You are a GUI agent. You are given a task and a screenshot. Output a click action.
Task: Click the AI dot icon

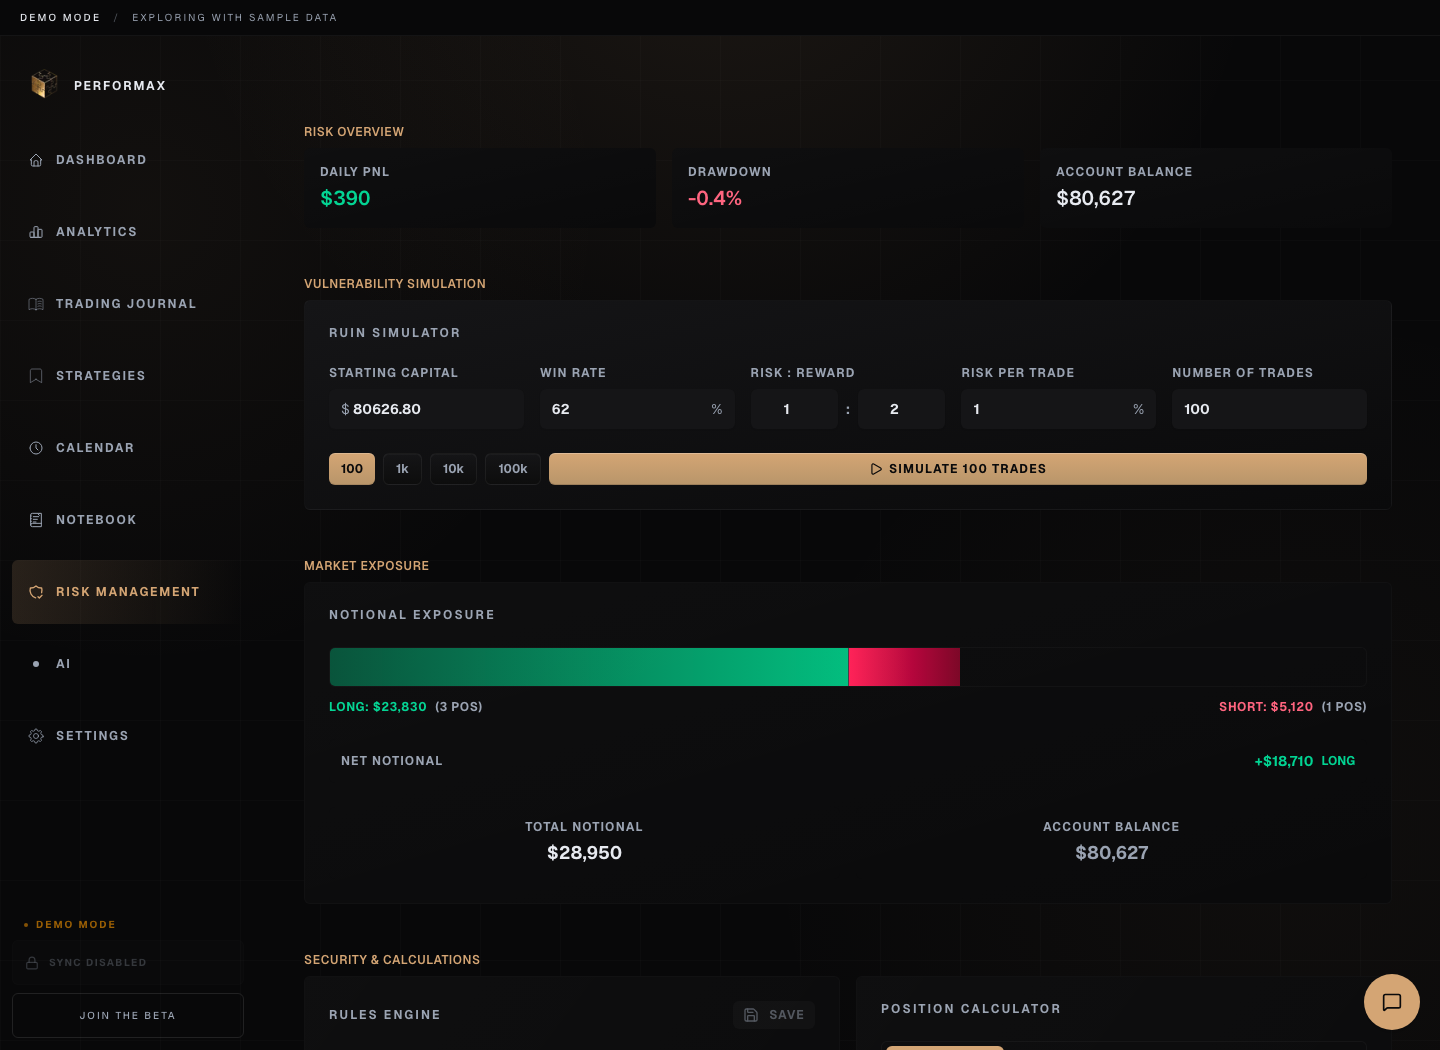pyautogui.click(x=36, y=664)
